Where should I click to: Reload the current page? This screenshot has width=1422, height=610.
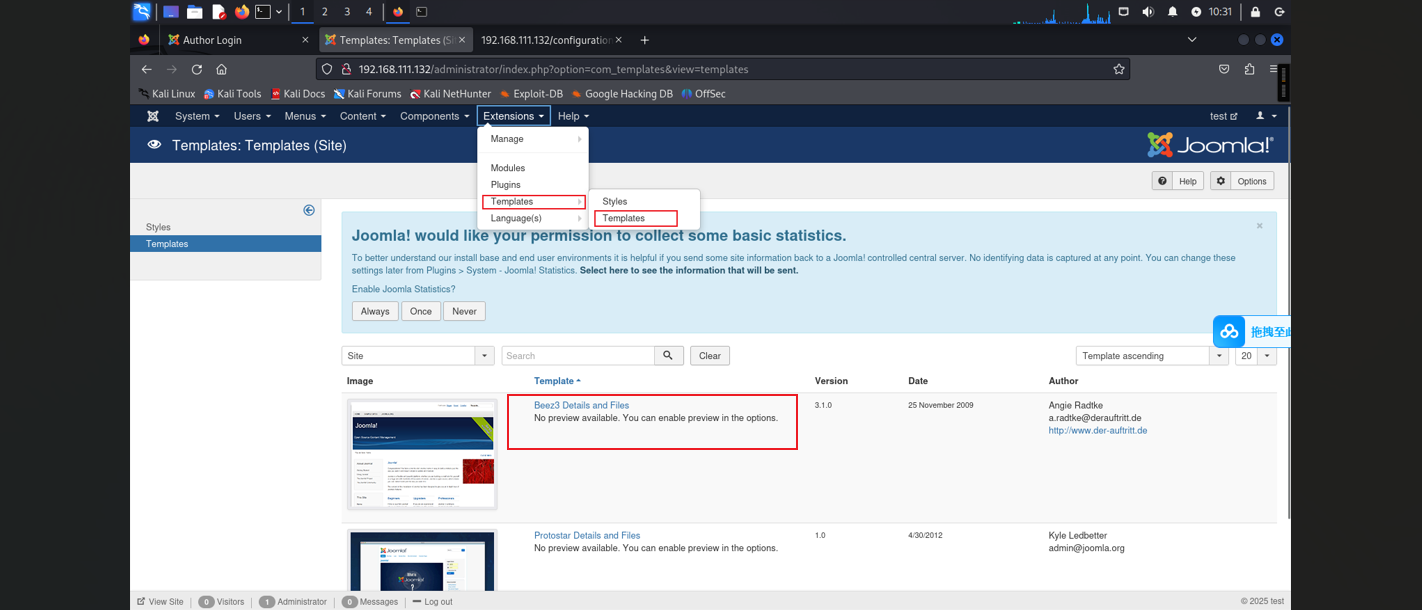tap(197, 69)
